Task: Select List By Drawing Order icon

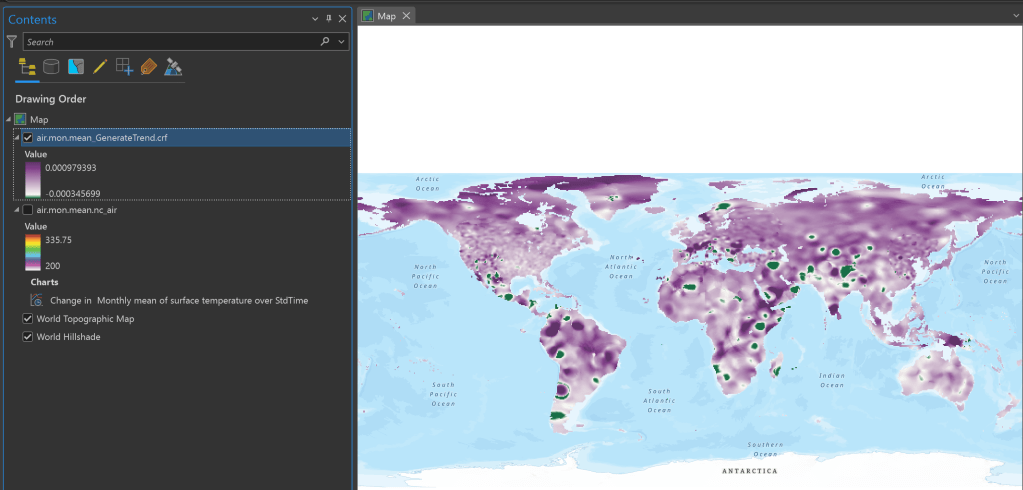Action: tap(27, 67)
